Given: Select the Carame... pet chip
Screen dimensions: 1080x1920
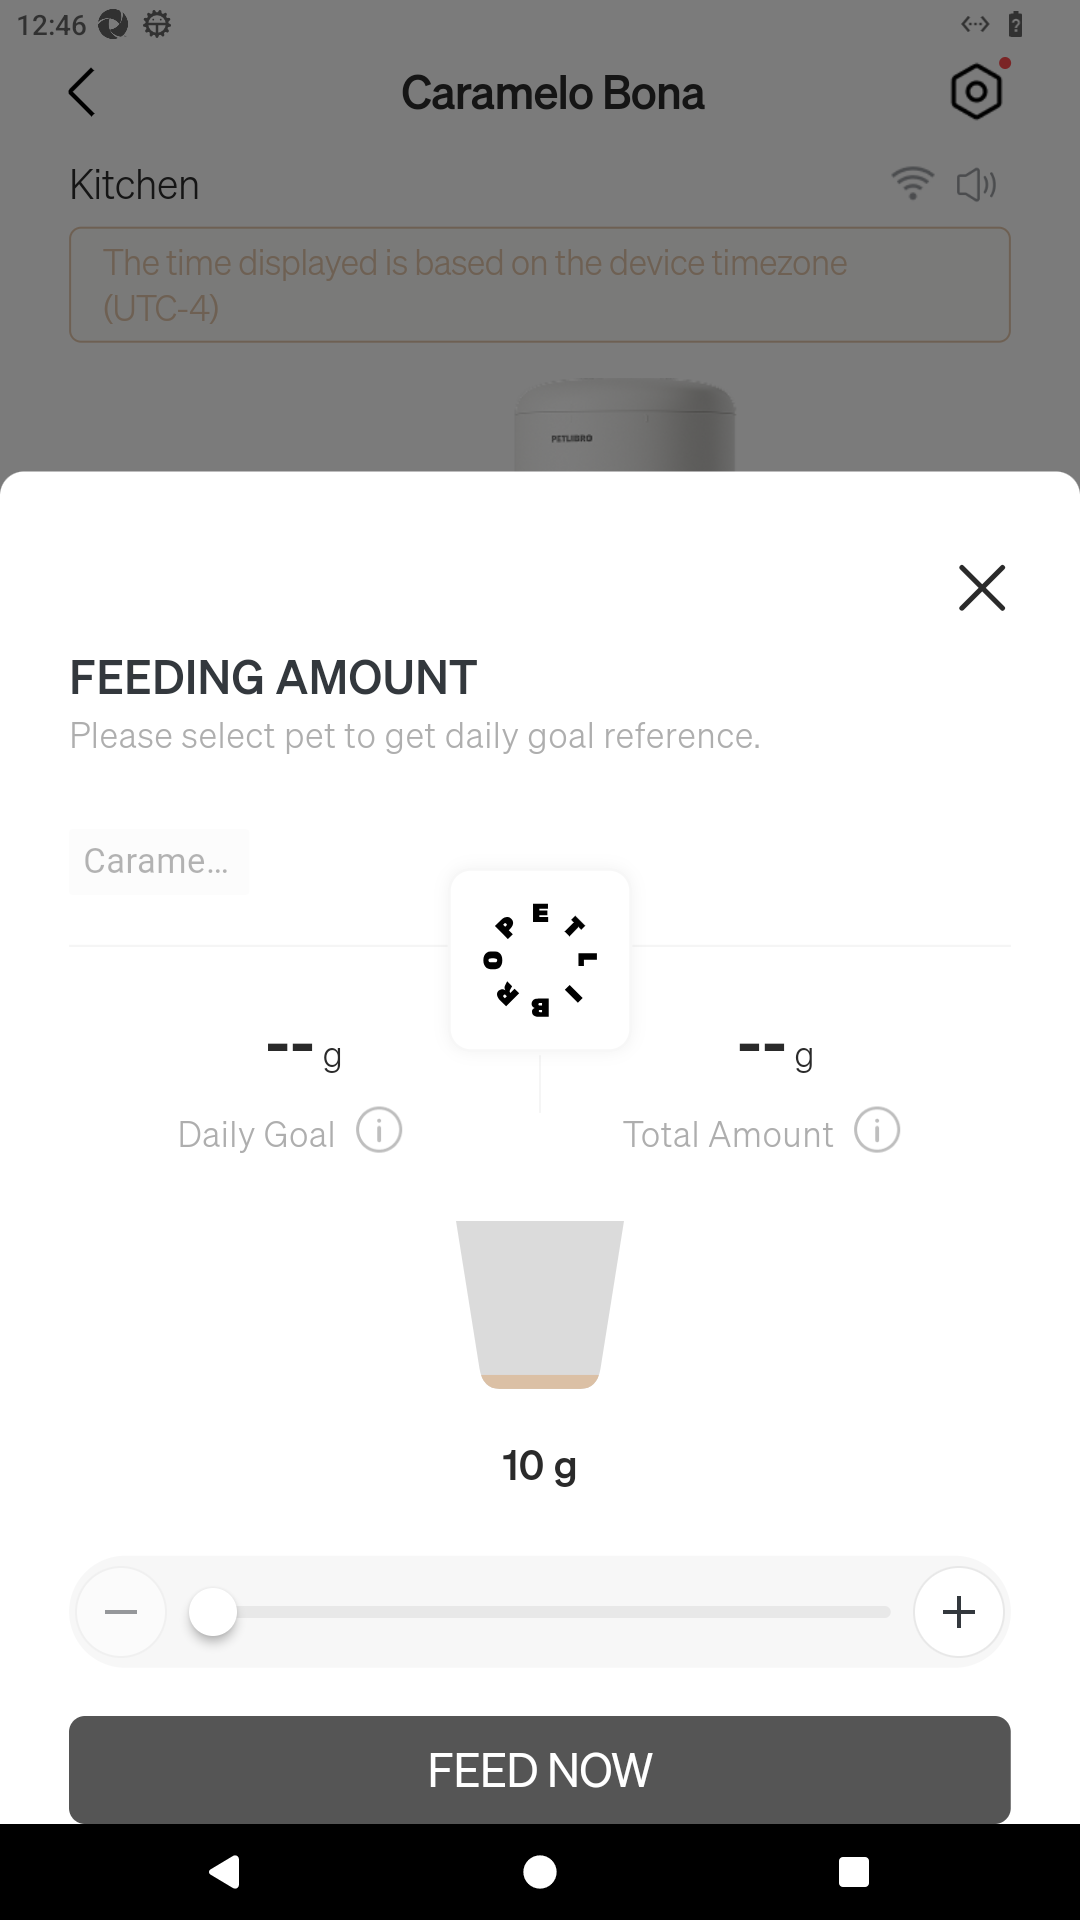Looking at the screenshot, I should pyautogui.click(x=159, y=861).
